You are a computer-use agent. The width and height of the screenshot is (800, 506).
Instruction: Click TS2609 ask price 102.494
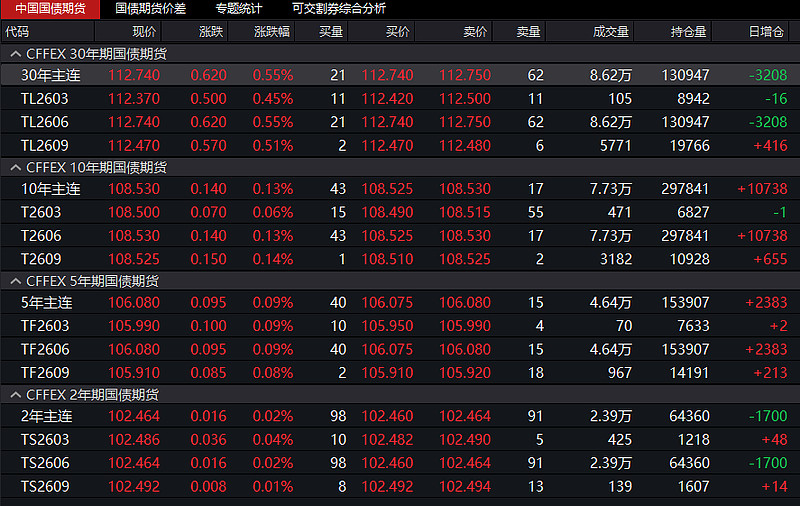click(x=465, y=487)
